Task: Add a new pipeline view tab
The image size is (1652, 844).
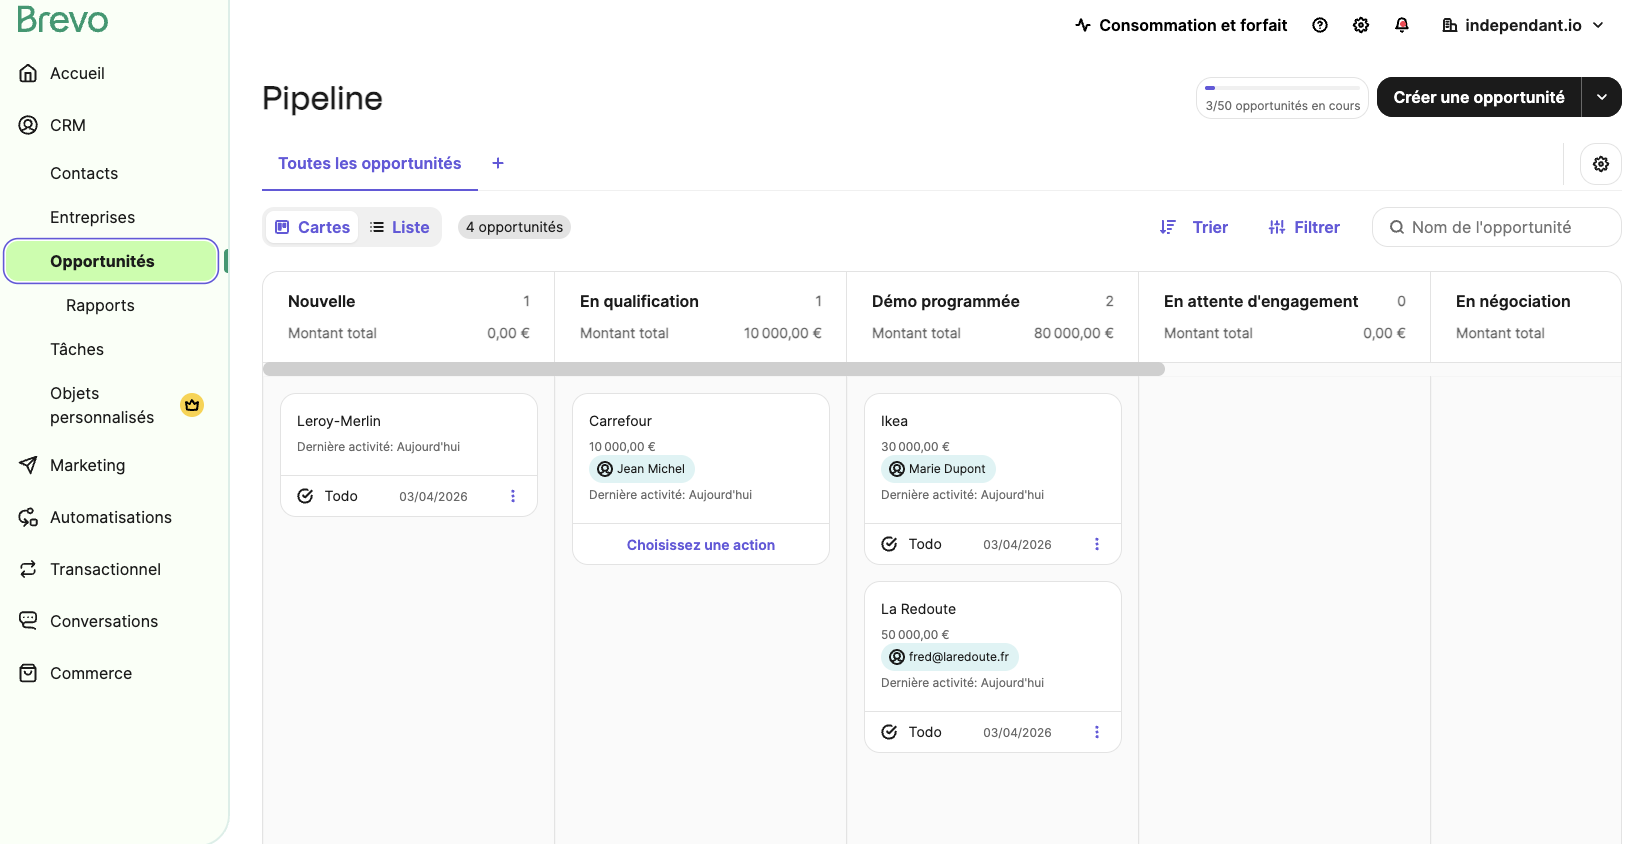Action: click(x=498, y=163)
